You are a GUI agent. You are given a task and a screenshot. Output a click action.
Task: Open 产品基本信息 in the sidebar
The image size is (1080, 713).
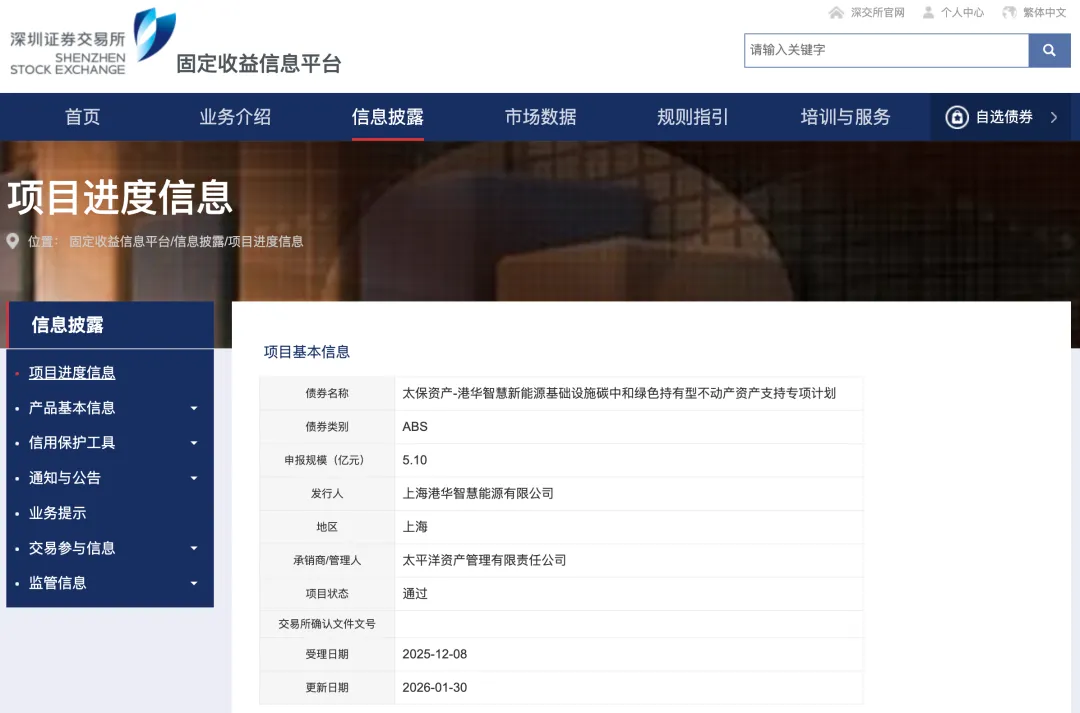point(72,408)
